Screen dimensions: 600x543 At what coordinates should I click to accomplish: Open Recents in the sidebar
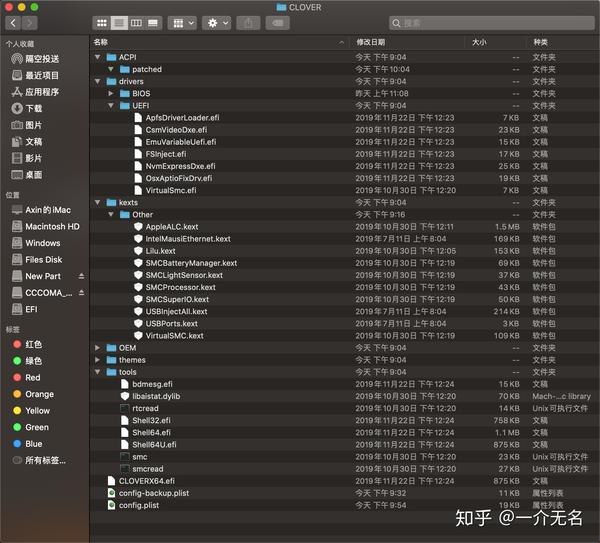click(35, 75)
